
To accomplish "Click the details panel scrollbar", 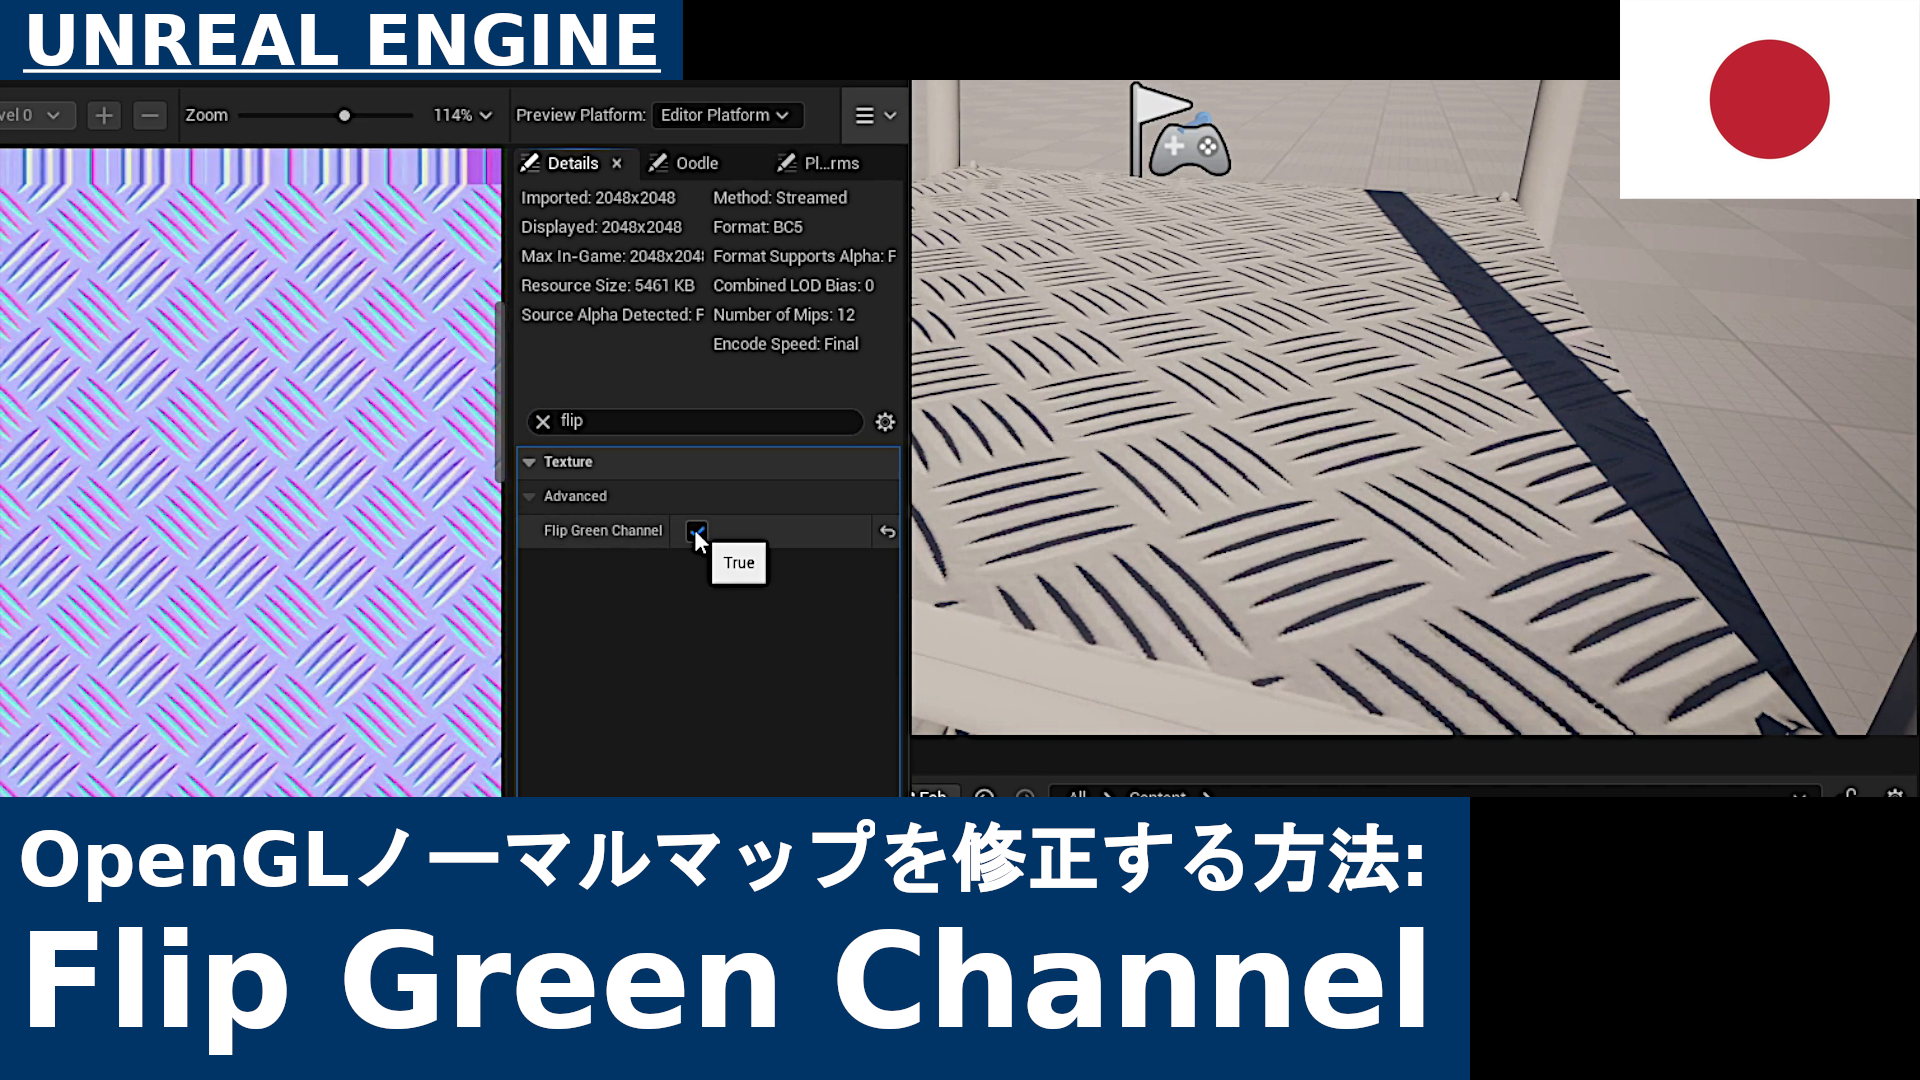I will click(x=499, y=390).
